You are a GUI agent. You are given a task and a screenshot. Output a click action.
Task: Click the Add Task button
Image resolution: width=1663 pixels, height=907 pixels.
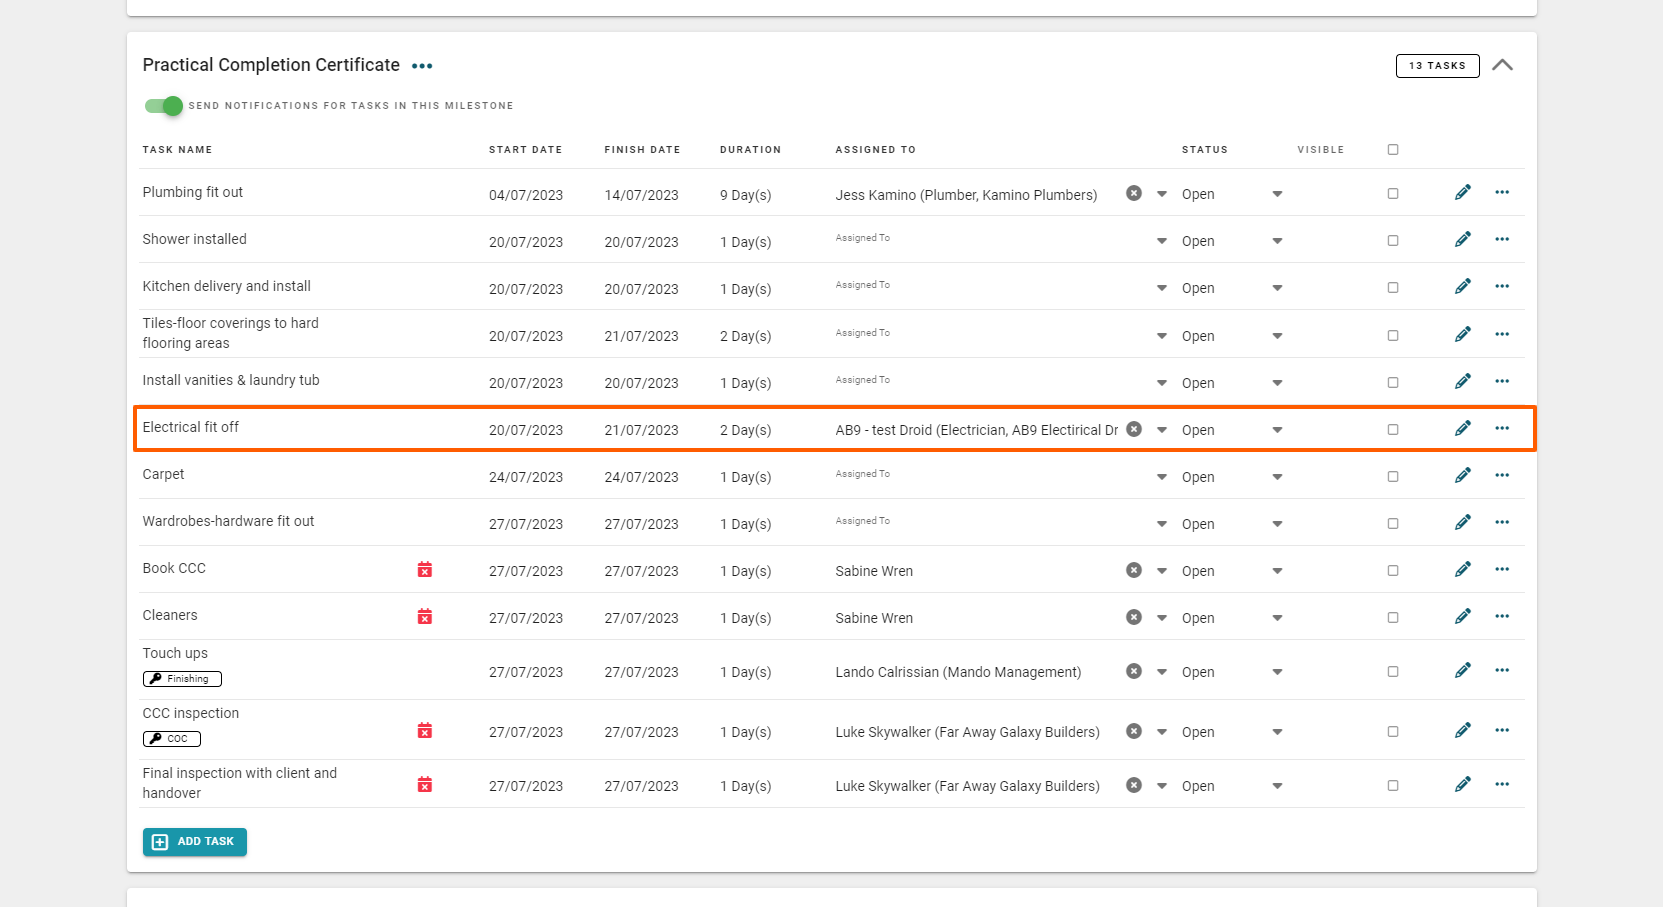tap(195, 842)
